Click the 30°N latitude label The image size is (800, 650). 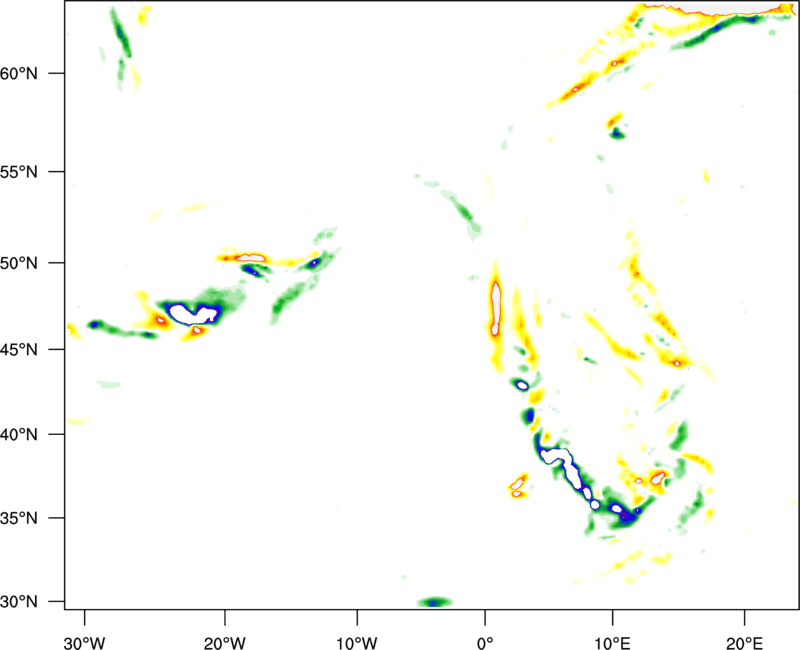pyautogui.click(x=19, y=602)
